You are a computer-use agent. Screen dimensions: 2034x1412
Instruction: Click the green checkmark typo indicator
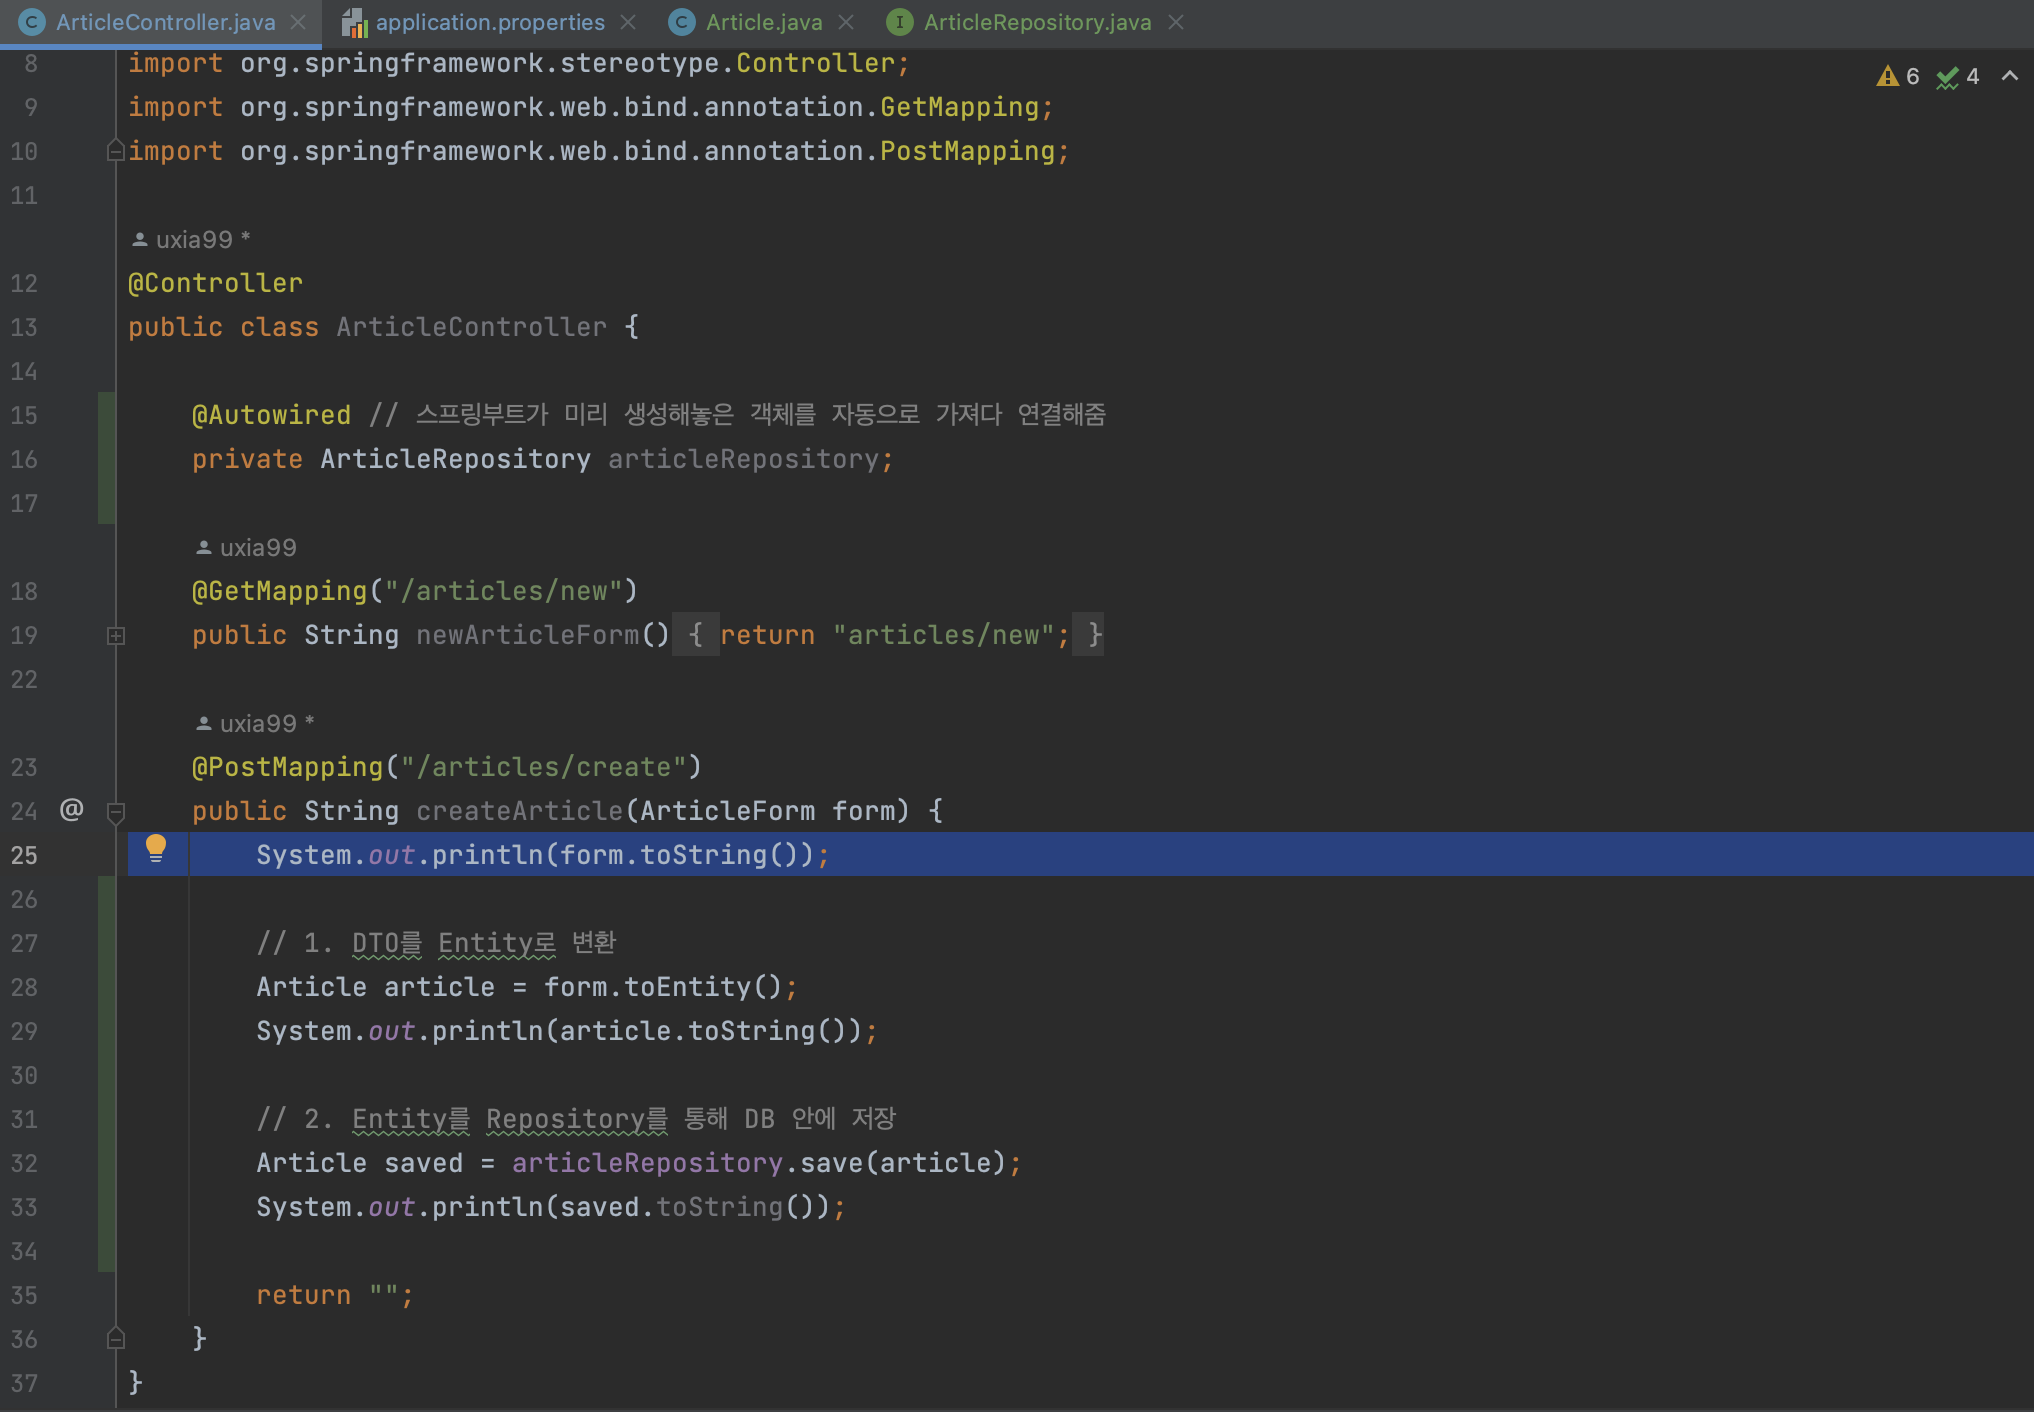tap(1946, 77)
